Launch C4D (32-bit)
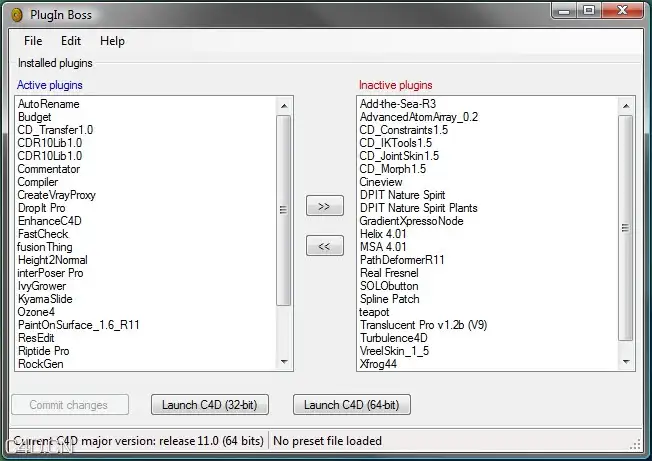 pyautogui.click(x=210, y=404)
